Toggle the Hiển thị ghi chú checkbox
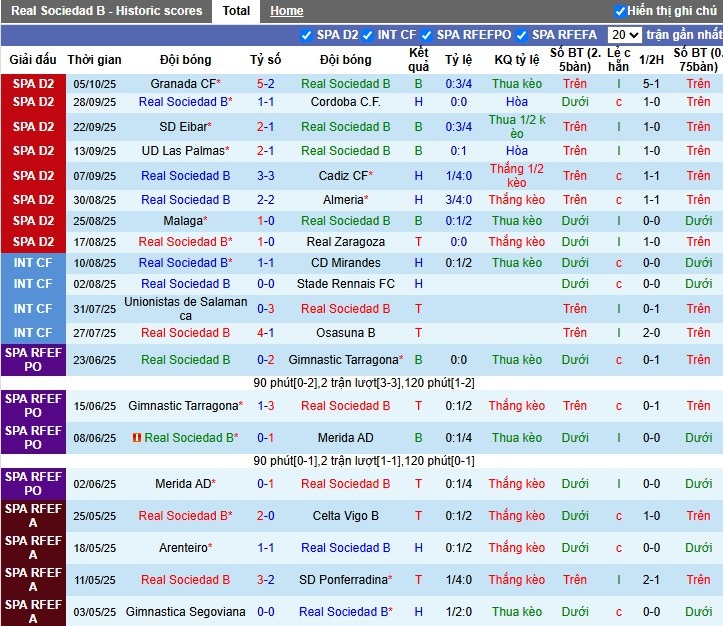The height and width of the screenshot is (626, 723). (x=620, y=11)
